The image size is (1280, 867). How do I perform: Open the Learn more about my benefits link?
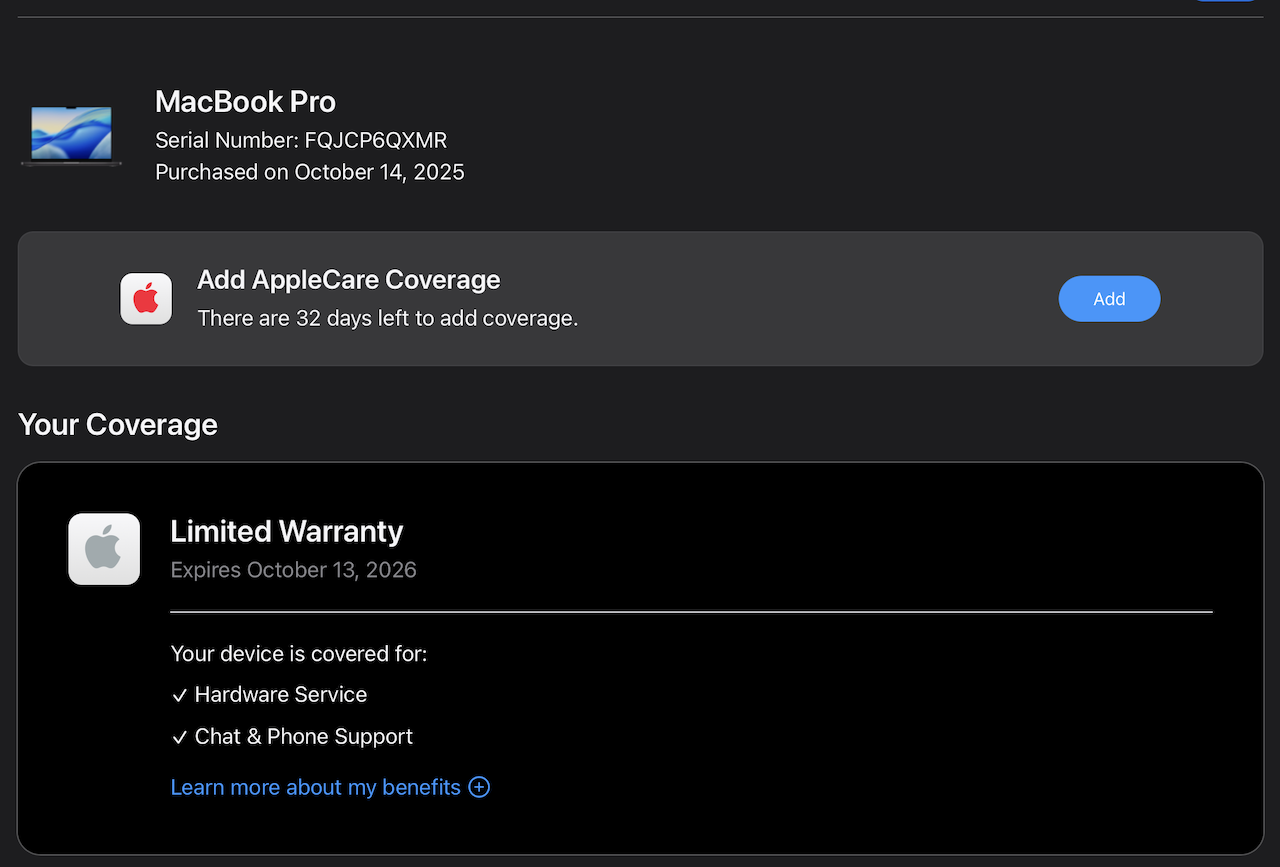pyautogui.click(x=315, y=787)
